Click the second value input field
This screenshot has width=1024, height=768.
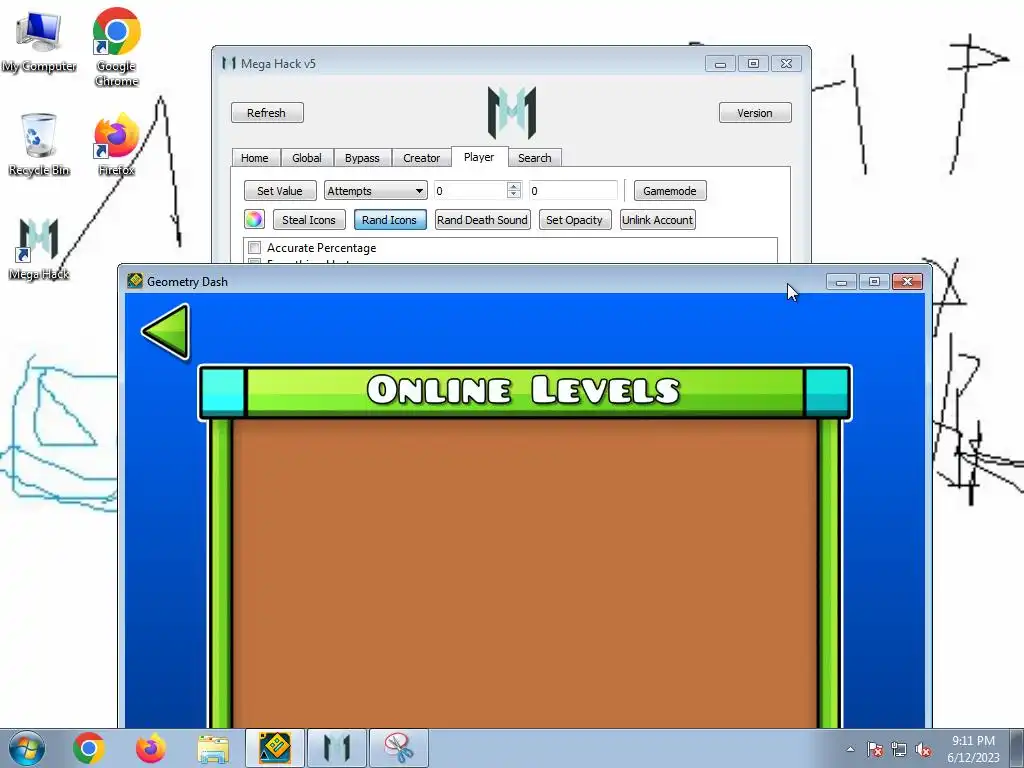click(x=573, y=191)
